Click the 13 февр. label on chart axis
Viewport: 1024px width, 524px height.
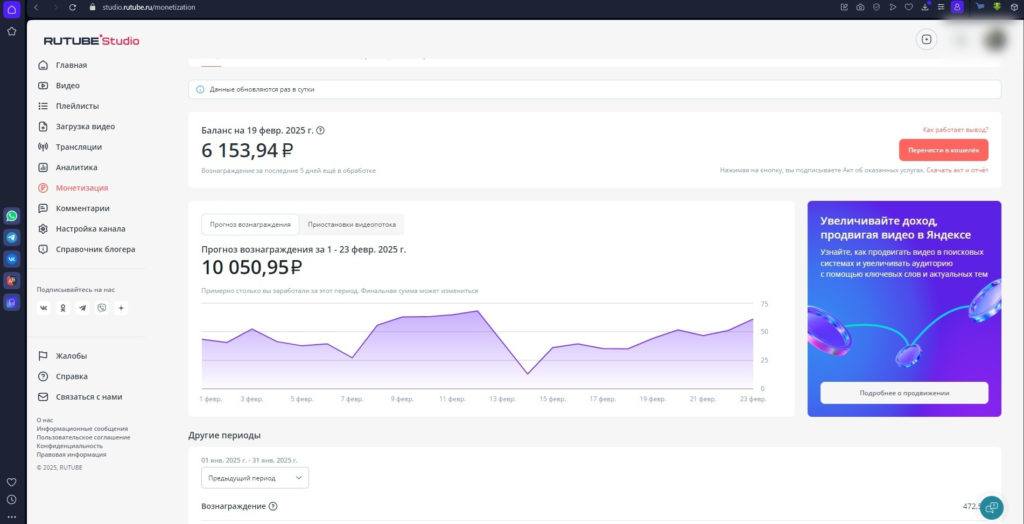[x=502, y=399]
